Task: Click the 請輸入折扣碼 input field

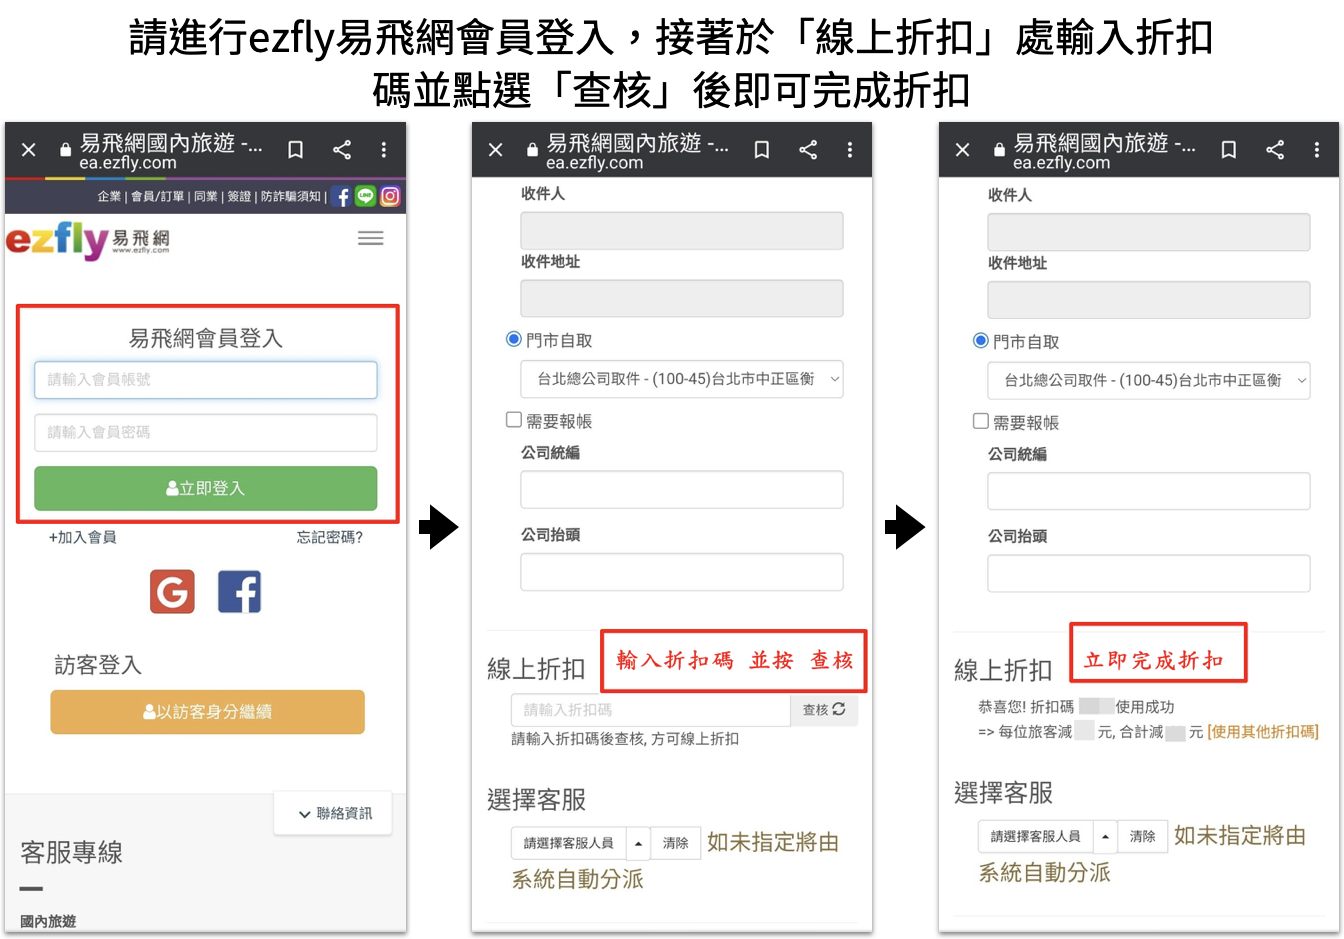Action: 651,710
